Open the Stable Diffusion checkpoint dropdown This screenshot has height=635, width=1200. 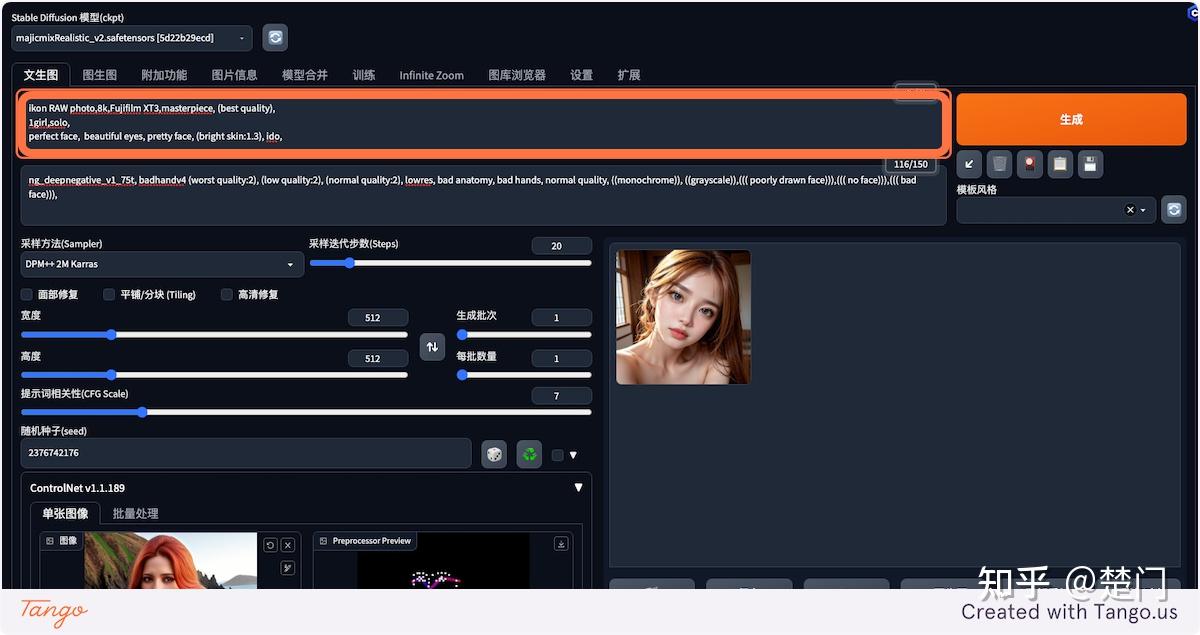coord(130,37)
